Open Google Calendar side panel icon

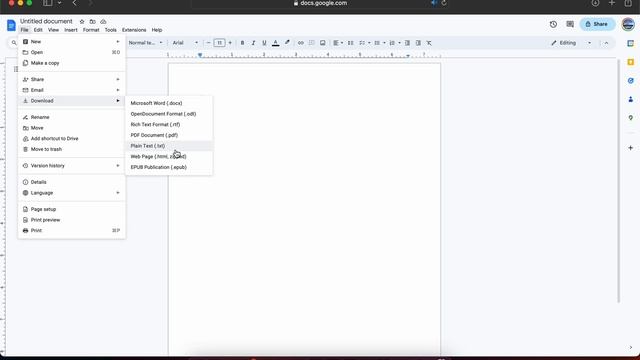click(x=631, y=43)
